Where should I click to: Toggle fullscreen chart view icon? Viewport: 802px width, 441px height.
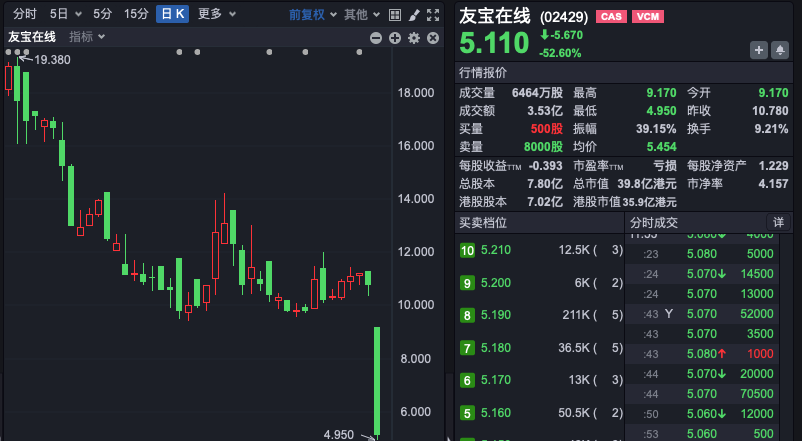click(x=433, y=15)
